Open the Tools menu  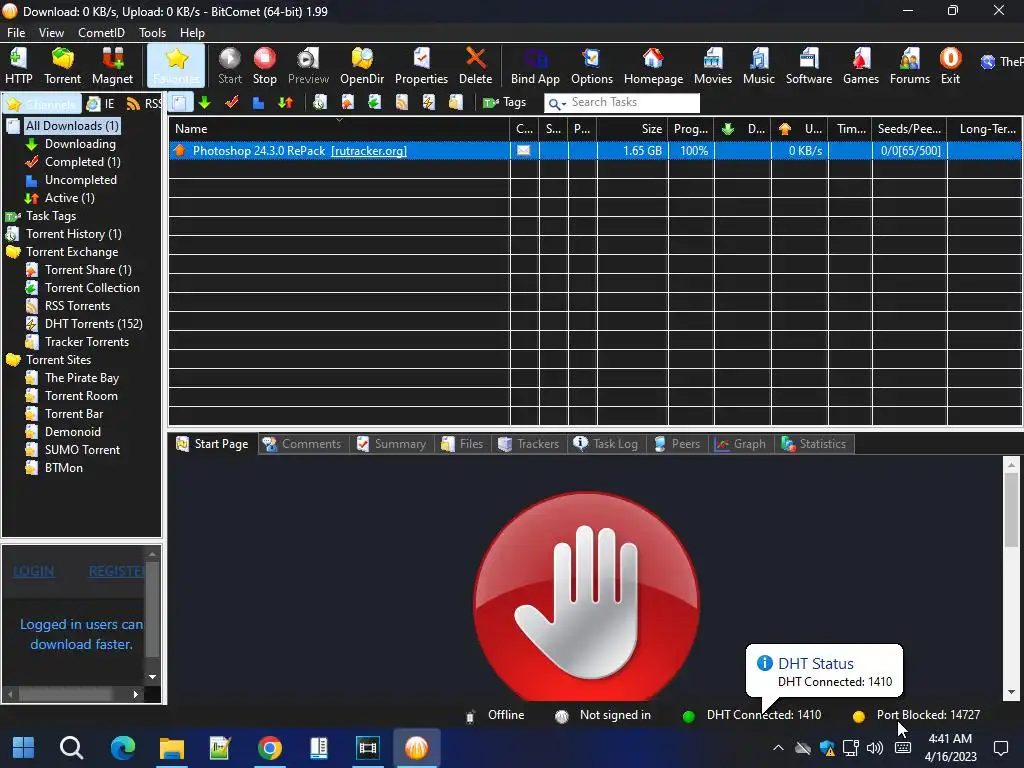pyautogui.click(x=152, y=33)
